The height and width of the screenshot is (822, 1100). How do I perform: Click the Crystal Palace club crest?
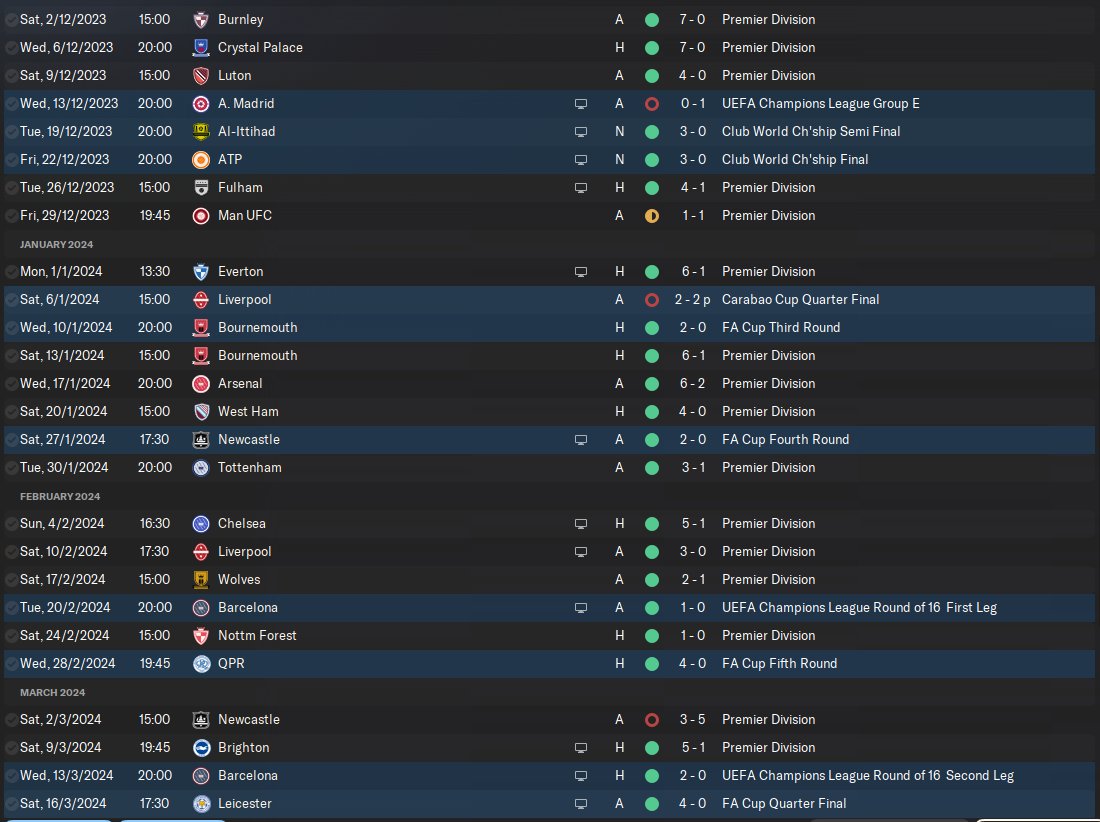201,48
